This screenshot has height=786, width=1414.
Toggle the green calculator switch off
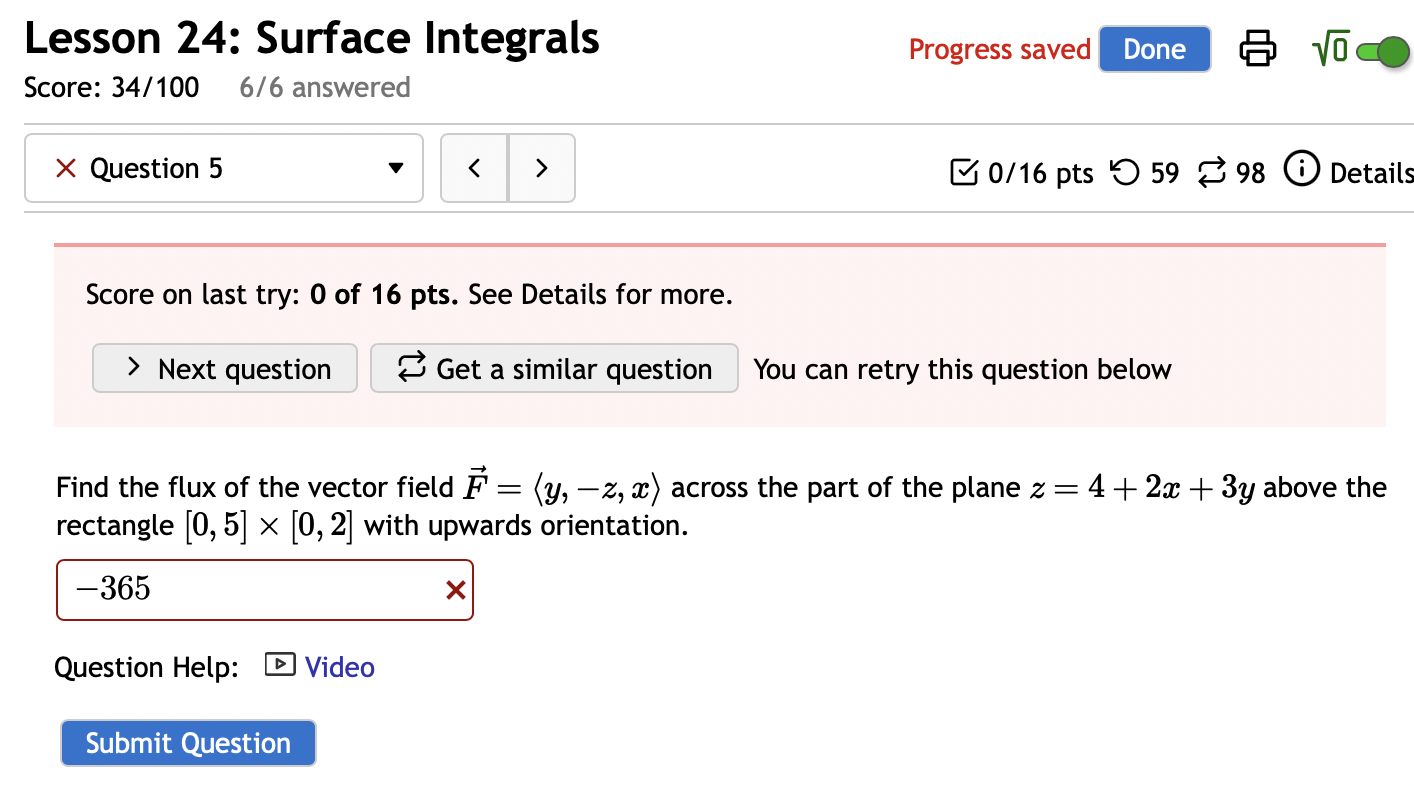[x=1385, y=51]
